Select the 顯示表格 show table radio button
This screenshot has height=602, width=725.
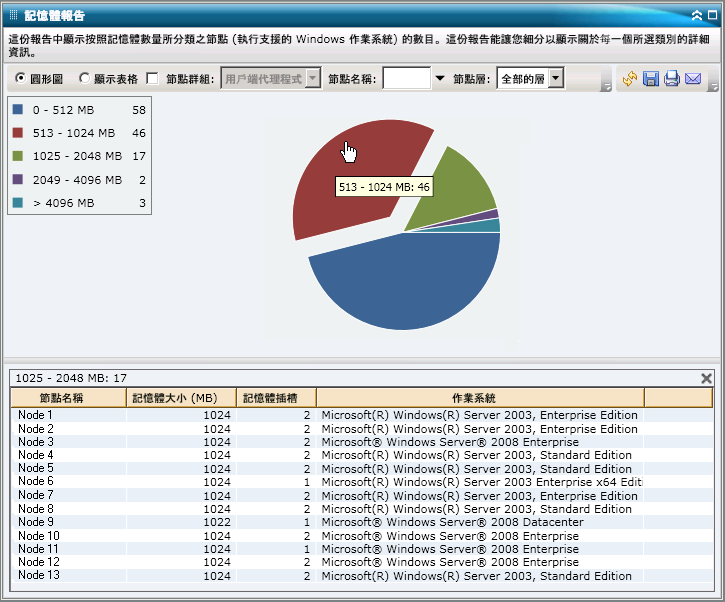coord(84,78)
